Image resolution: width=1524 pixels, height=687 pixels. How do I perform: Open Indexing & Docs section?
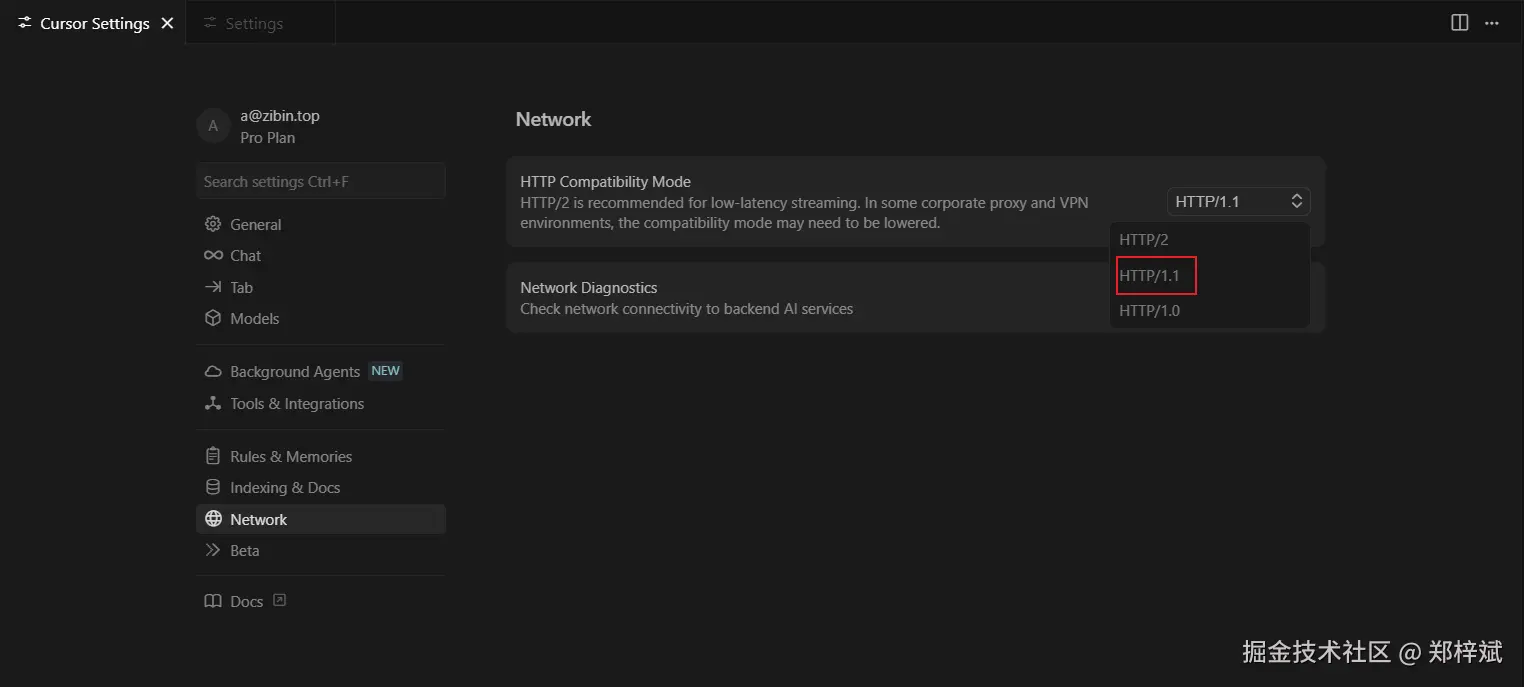click(321, 487)
